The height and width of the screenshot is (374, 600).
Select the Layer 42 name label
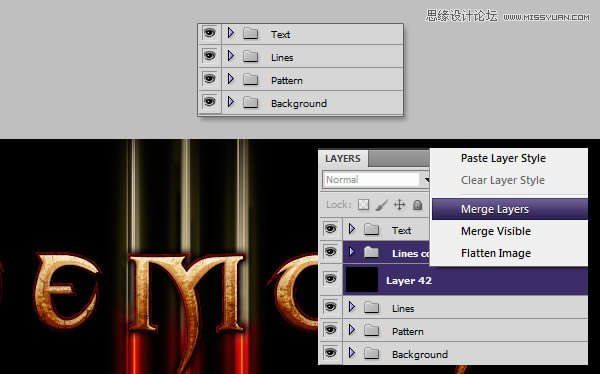[409, 281]
